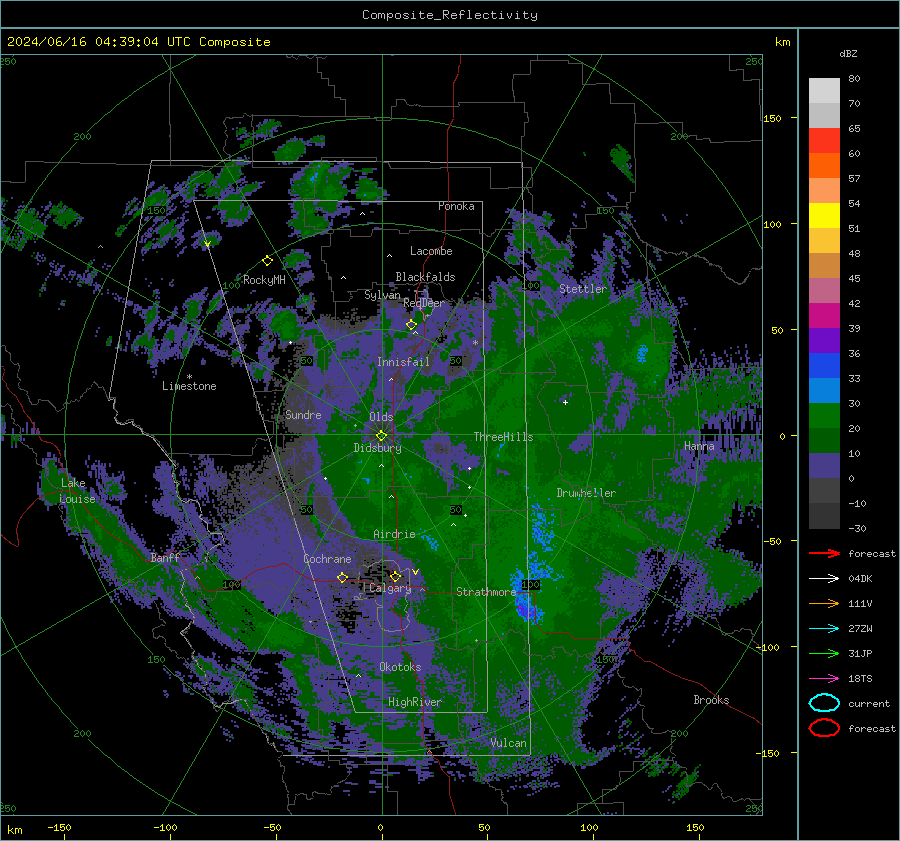Click the Sundre label
900x841 pixels.
[x=303, y=414]
